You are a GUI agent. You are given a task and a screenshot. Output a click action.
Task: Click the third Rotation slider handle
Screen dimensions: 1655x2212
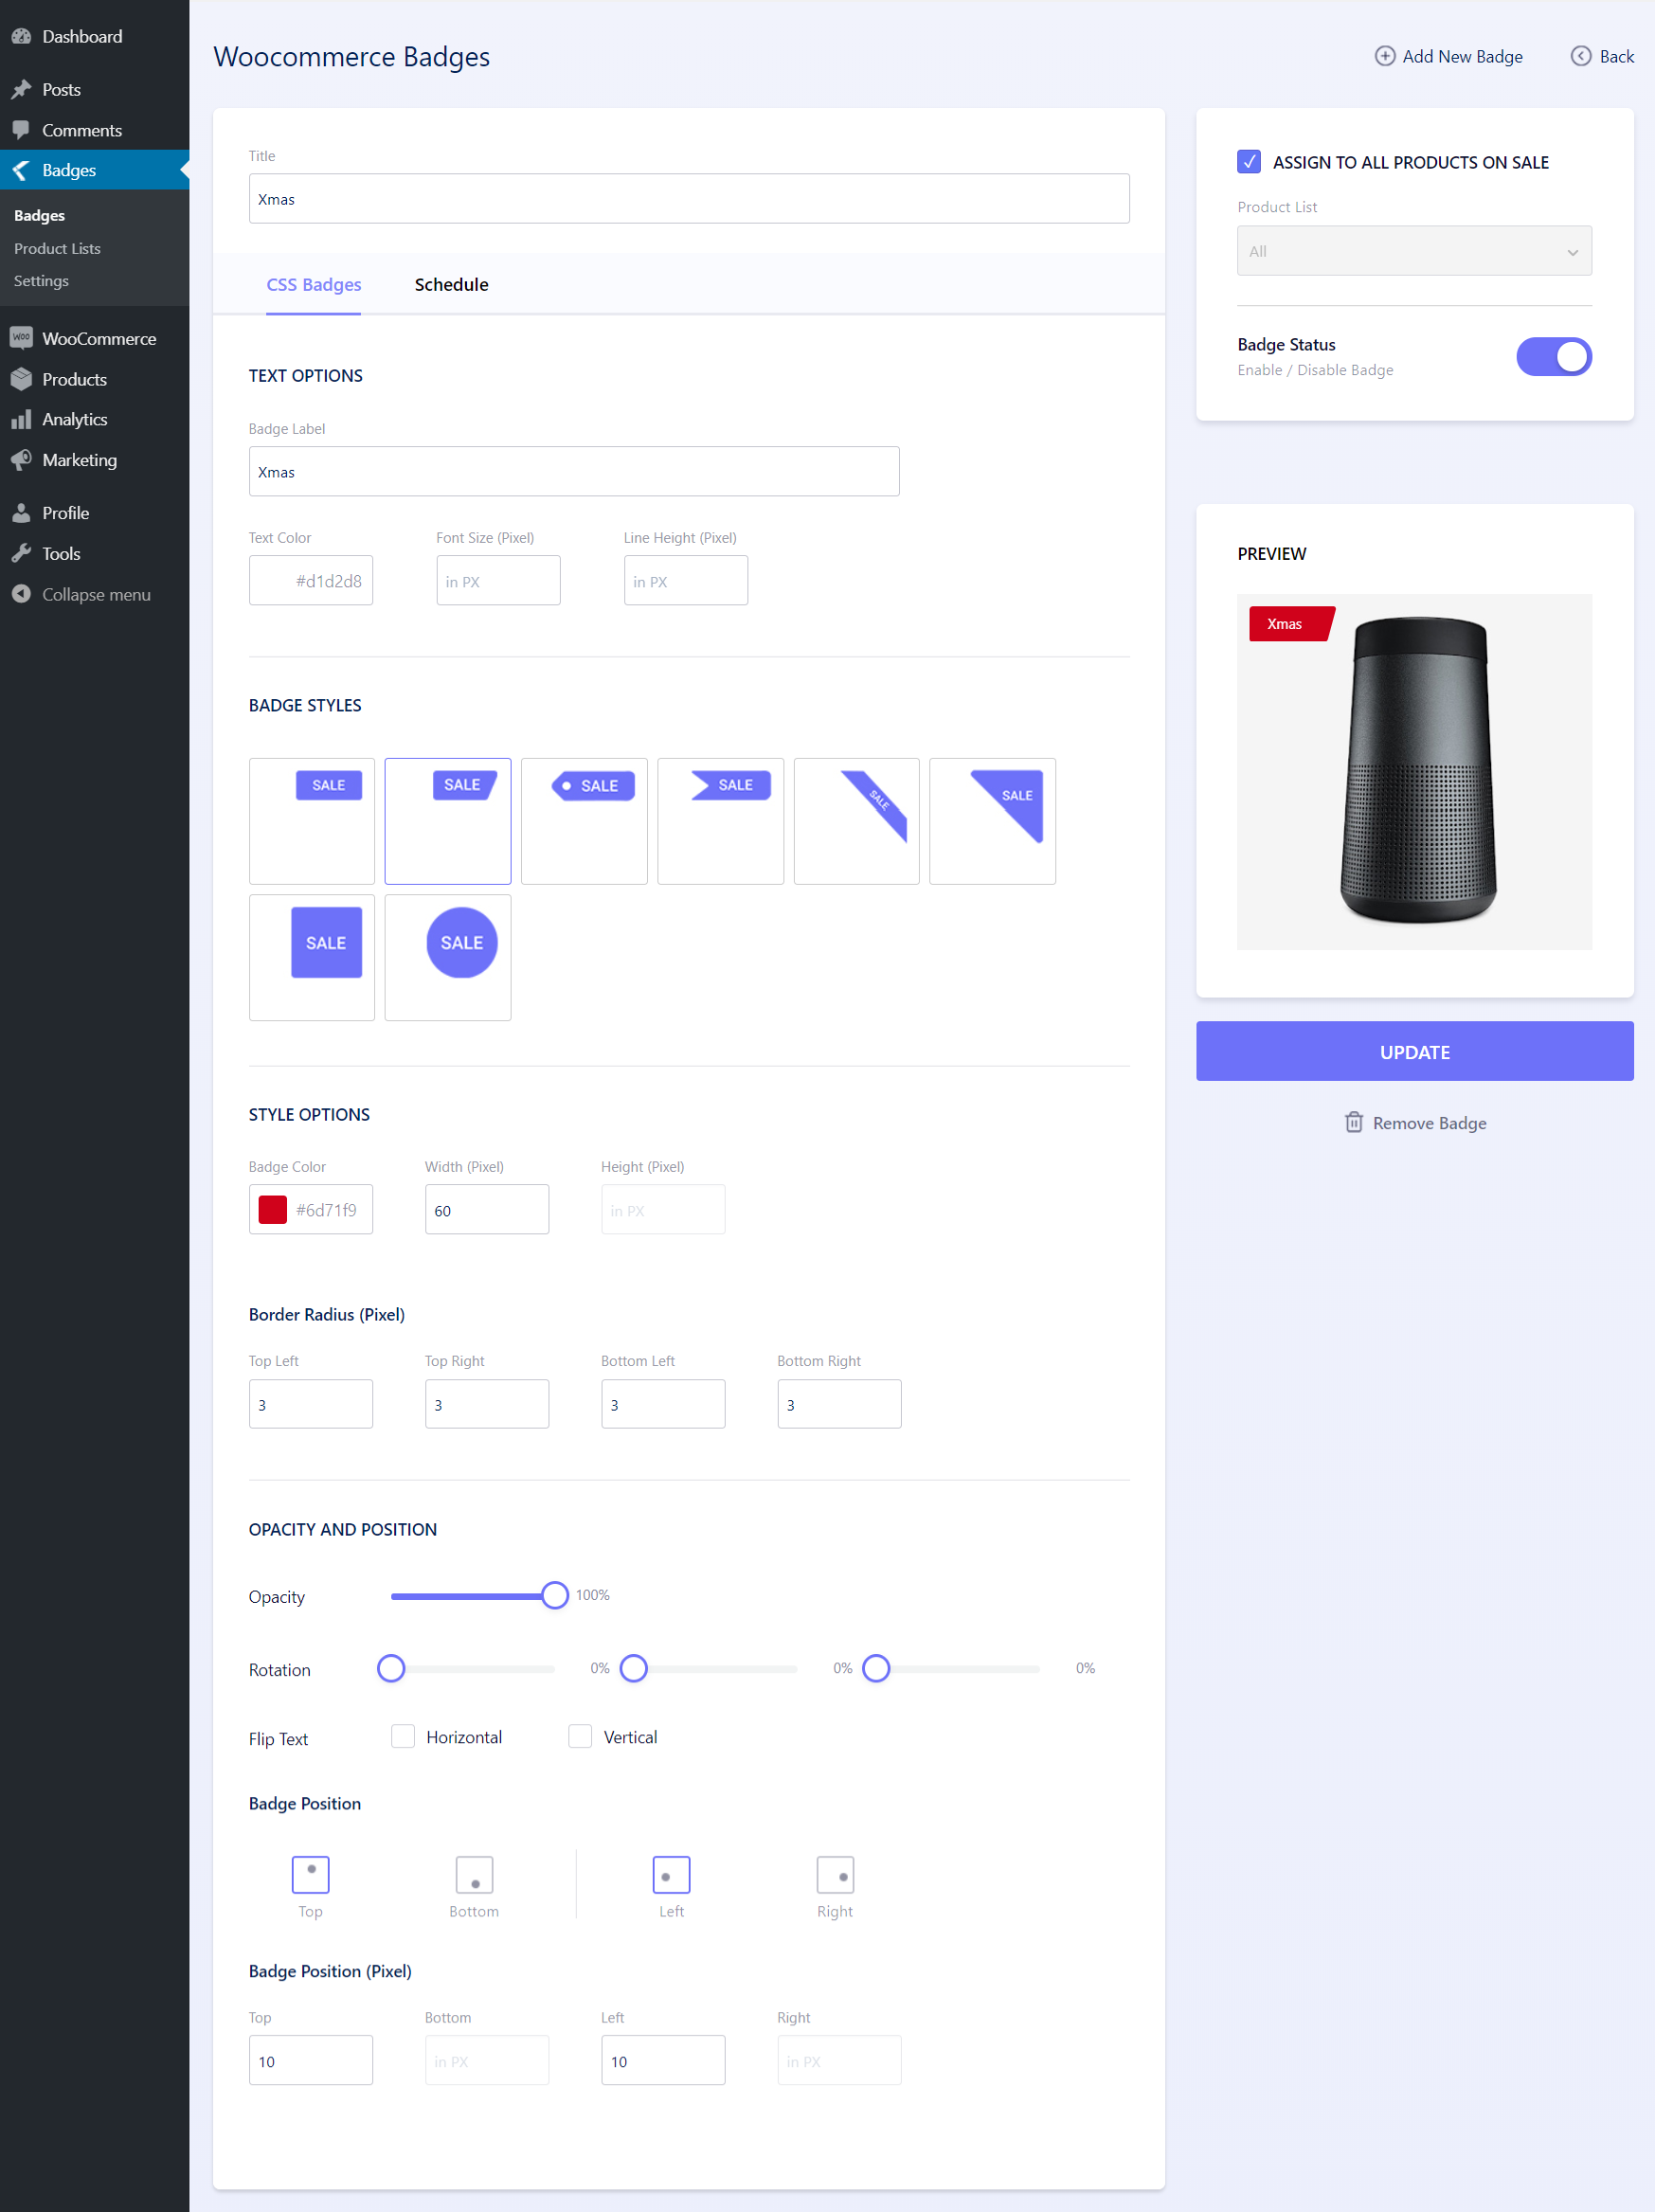(876, 1668)
